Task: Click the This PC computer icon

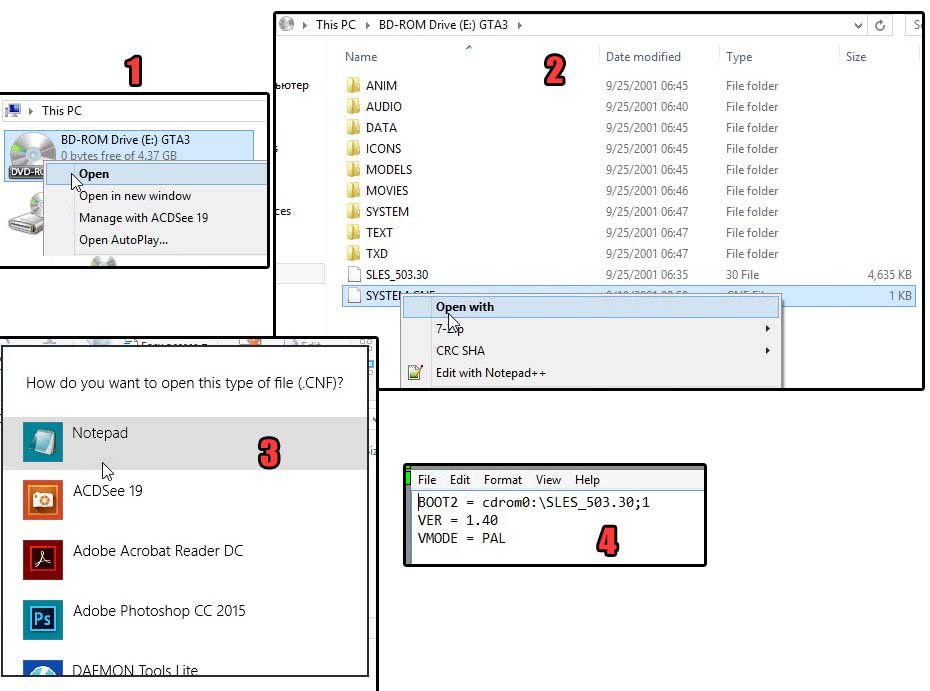Action: coord(13,110)
